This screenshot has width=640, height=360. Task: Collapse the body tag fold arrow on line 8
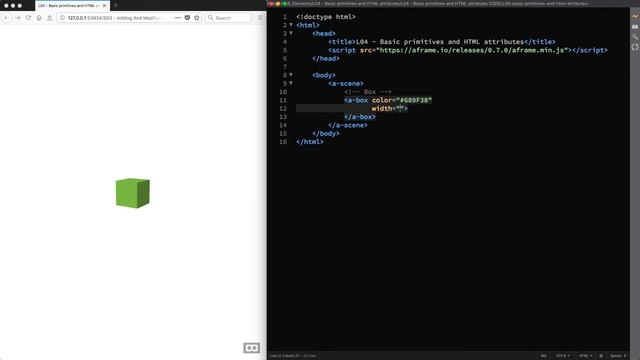[x=291, y=75]
